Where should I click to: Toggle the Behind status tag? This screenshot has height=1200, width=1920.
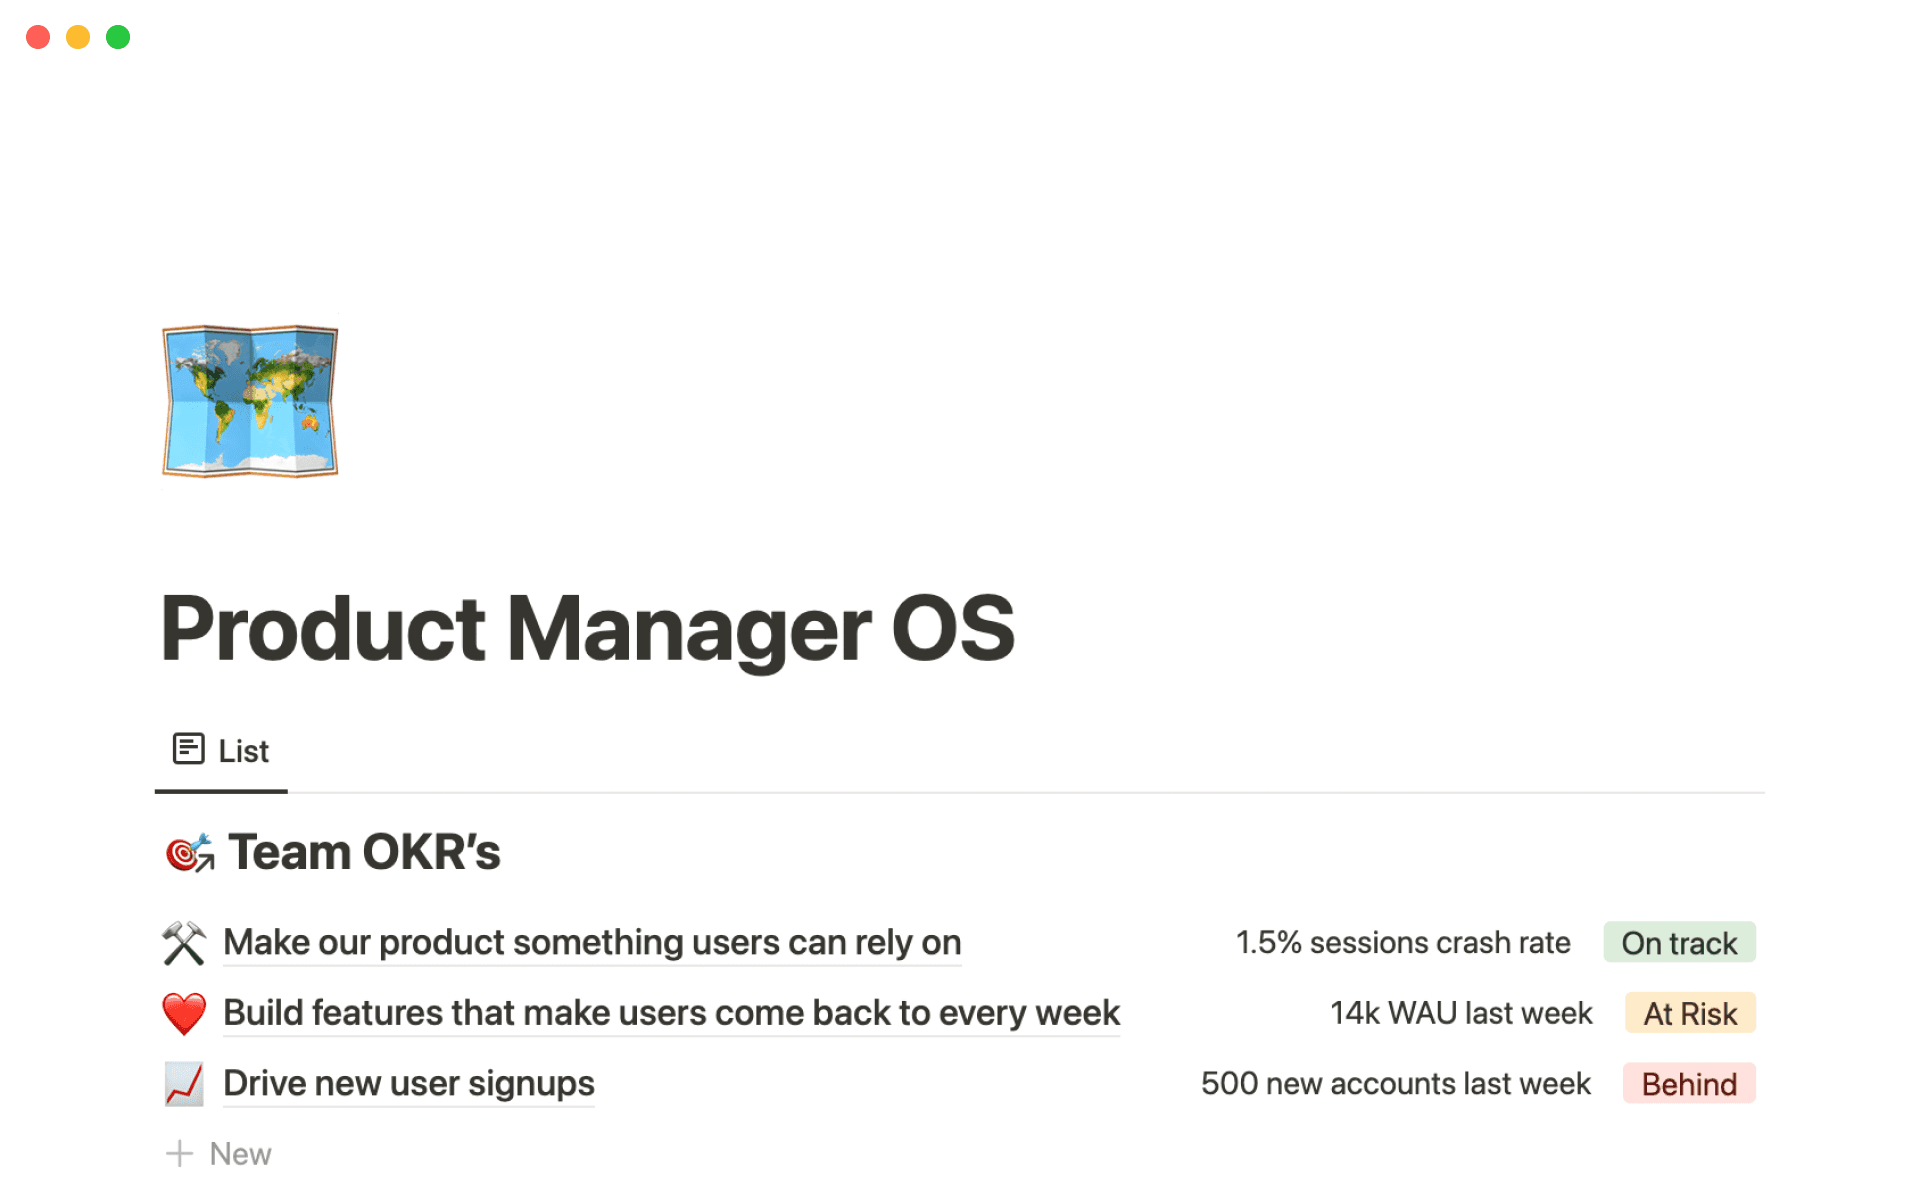coord(1688,1083)
